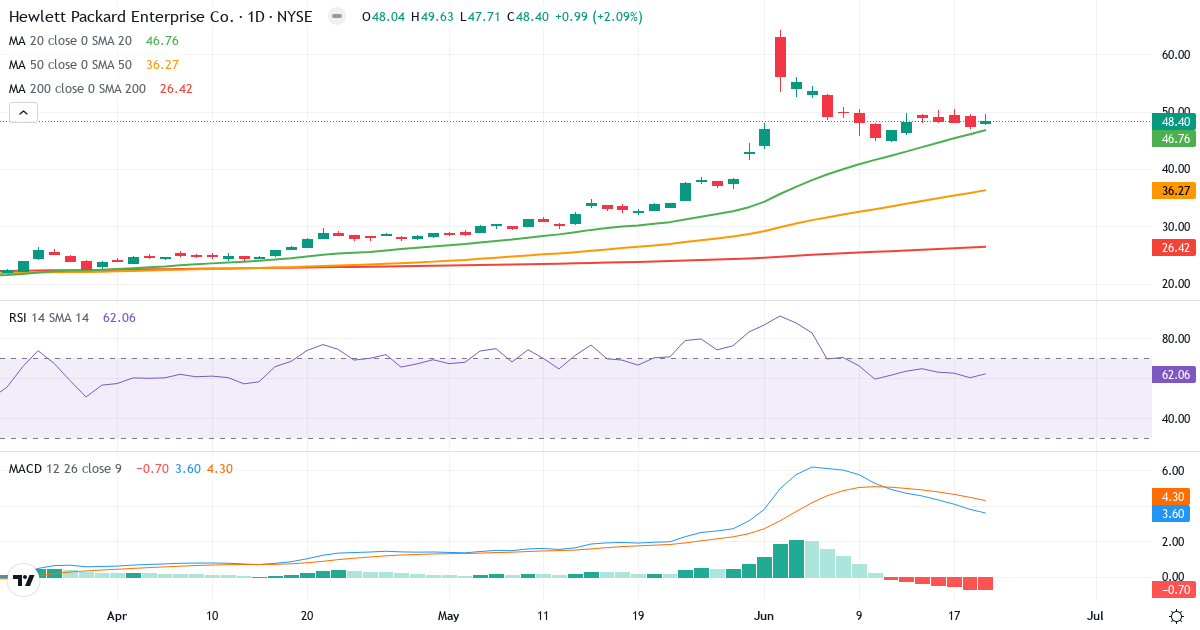The height and width of the screenshot is (630, 1200).
Task: Click the TradingView logo icon
Action: [24, 579]
